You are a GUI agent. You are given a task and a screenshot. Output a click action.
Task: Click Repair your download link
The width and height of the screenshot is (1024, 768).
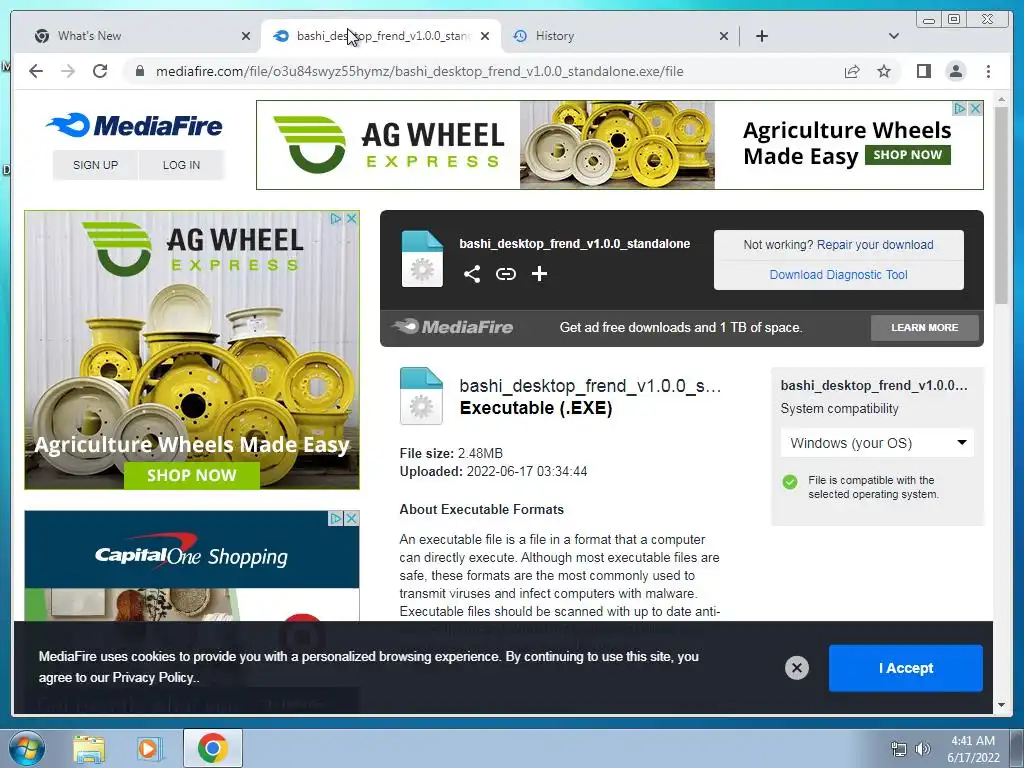pos(875,245)
